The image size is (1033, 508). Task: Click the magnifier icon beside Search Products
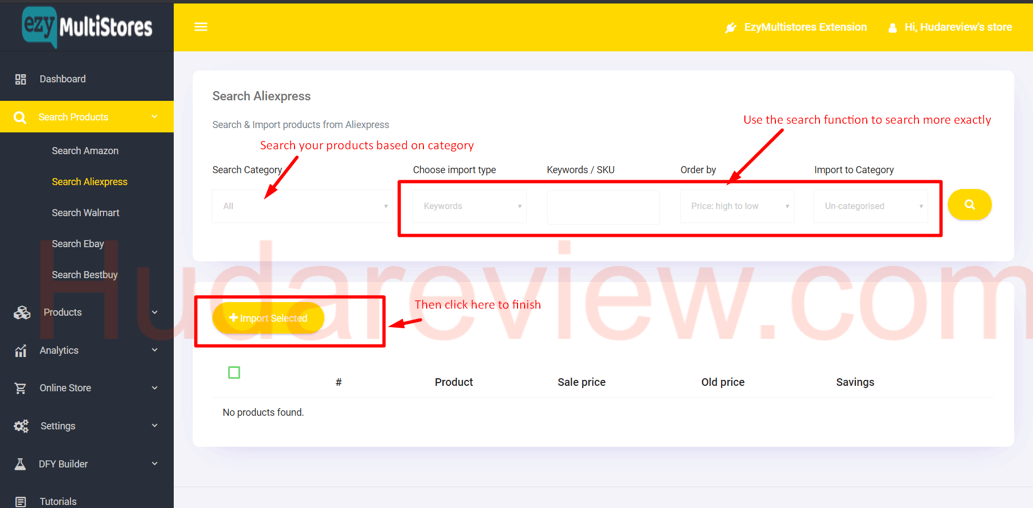20,117
